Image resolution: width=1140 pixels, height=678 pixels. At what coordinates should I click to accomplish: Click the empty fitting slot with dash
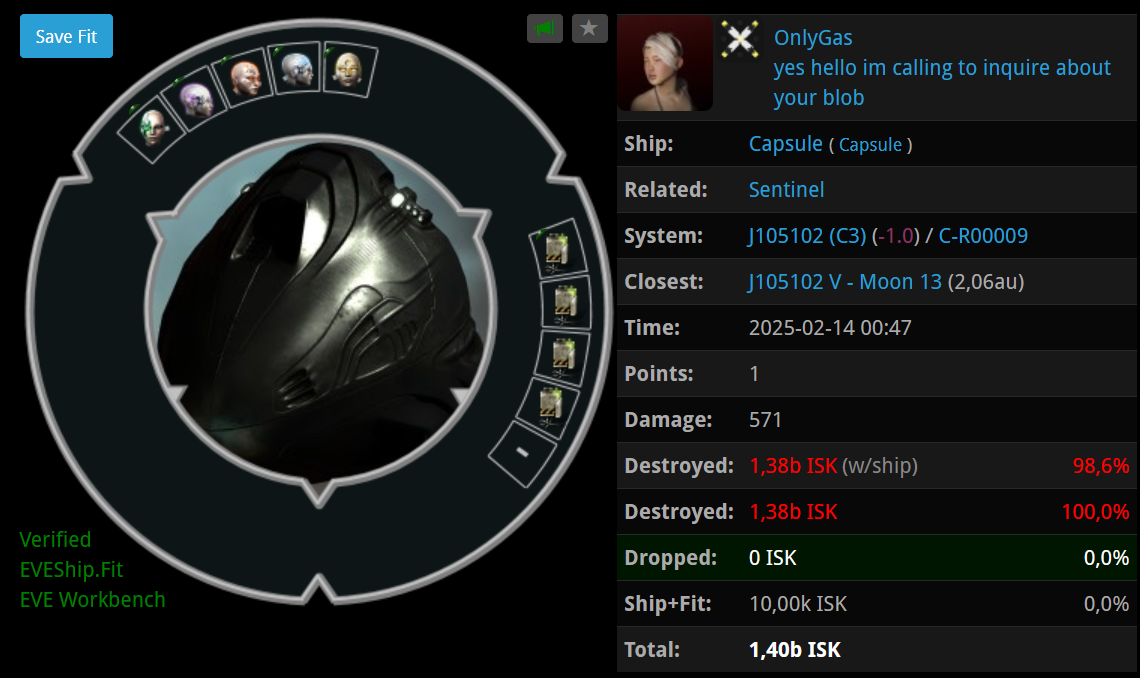(522, 454)
